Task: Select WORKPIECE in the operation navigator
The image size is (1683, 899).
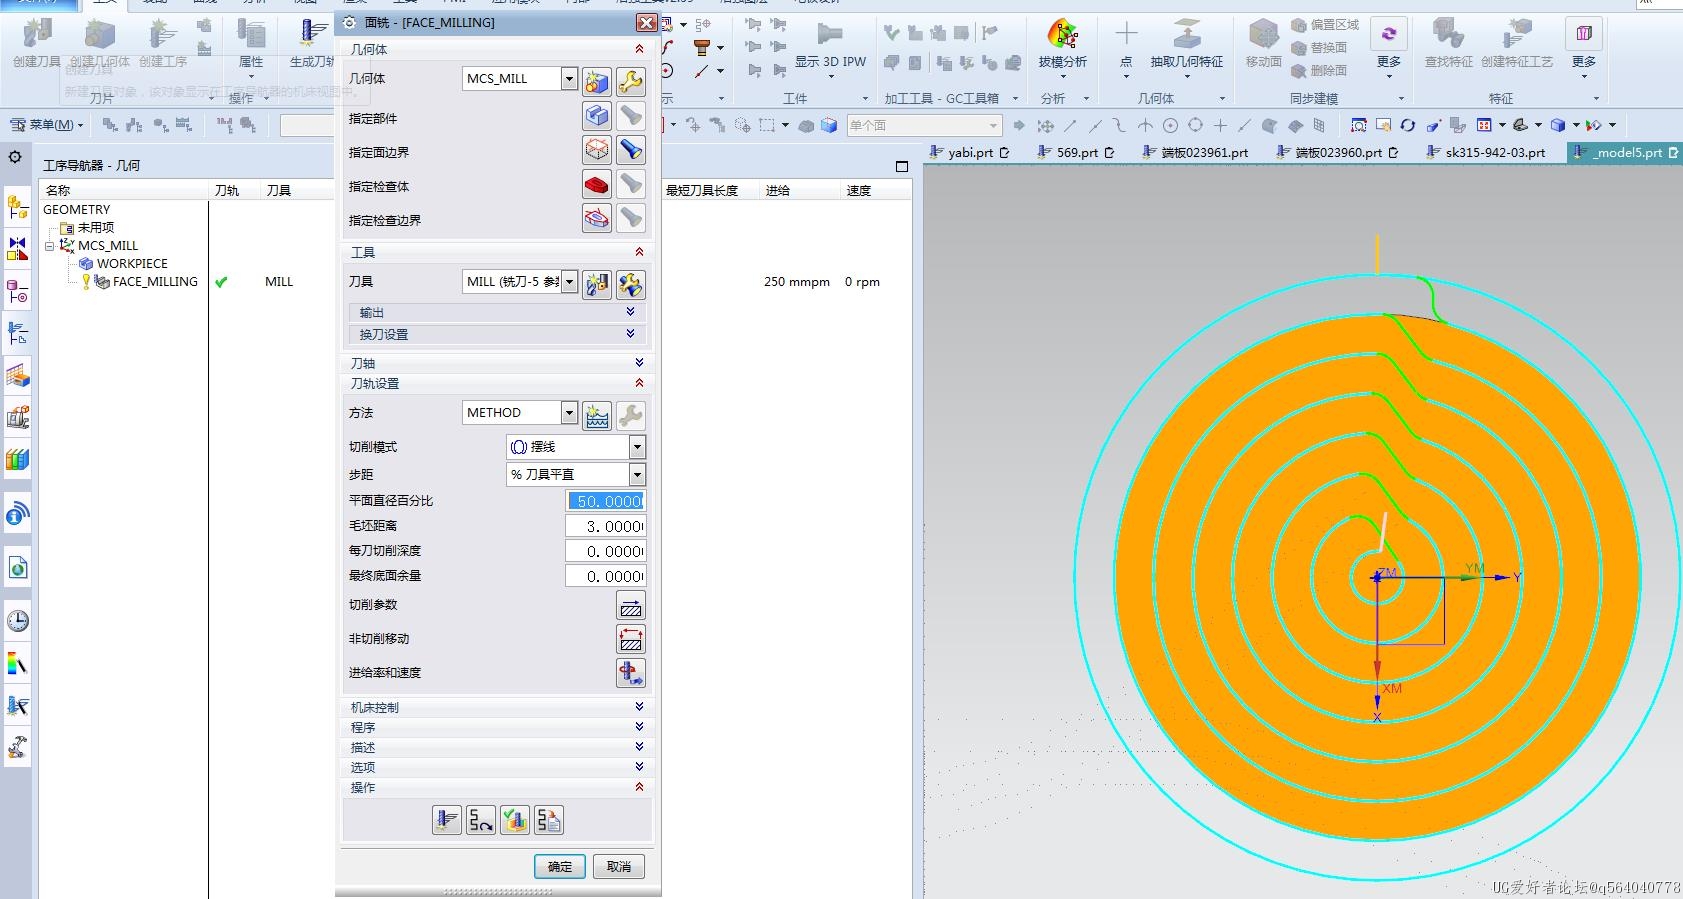Action: click(132, 264)
